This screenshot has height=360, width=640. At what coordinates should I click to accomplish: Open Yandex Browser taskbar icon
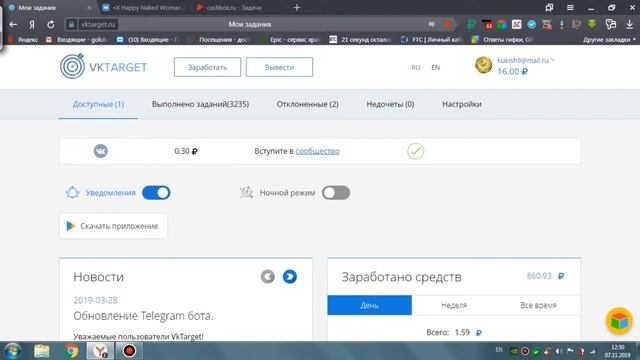[100, 351]
